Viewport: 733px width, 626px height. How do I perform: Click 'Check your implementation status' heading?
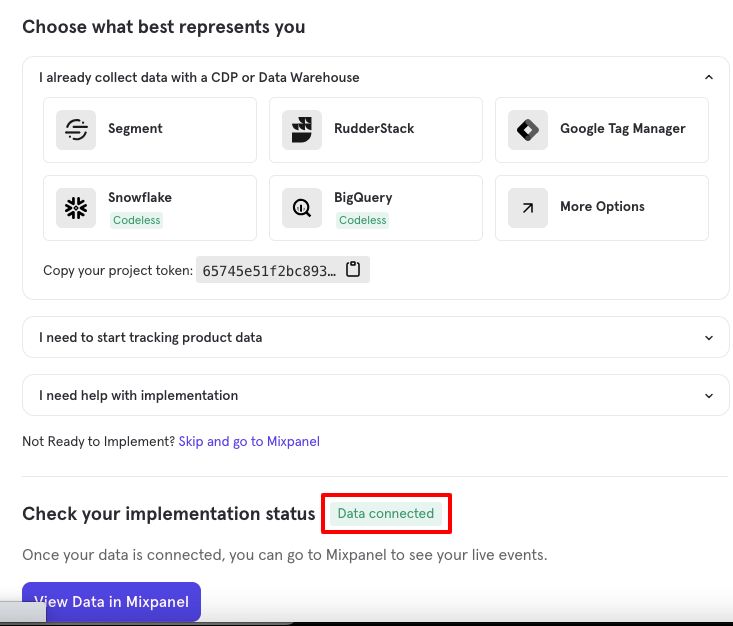click(169, 514)
